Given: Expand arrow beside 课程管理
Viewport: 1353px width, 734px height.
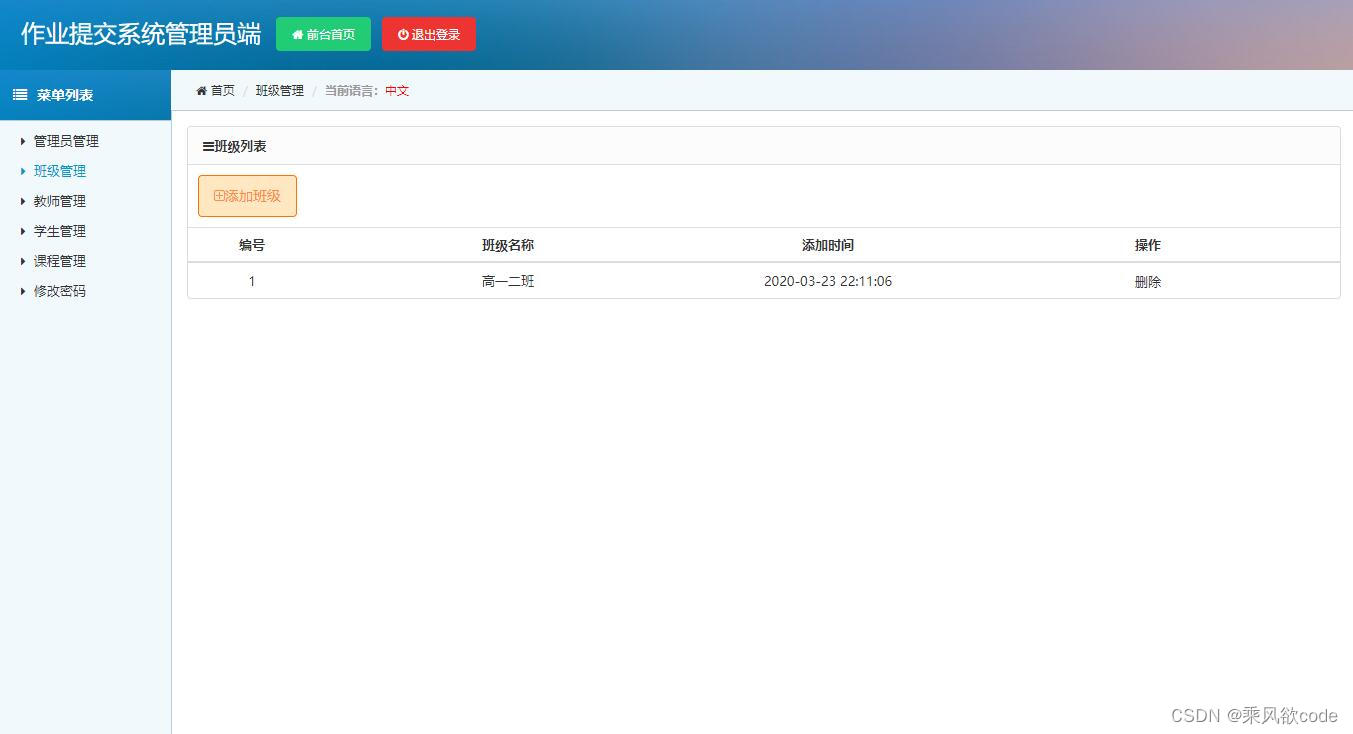Looking at the screenshot, I should 23,261.
